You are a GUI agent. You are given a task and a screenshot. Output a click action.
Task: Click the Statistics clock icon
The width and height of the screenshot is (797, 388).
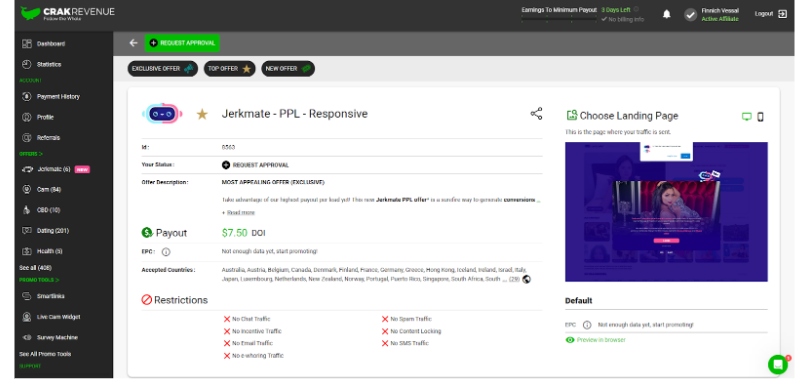(27, 64)
